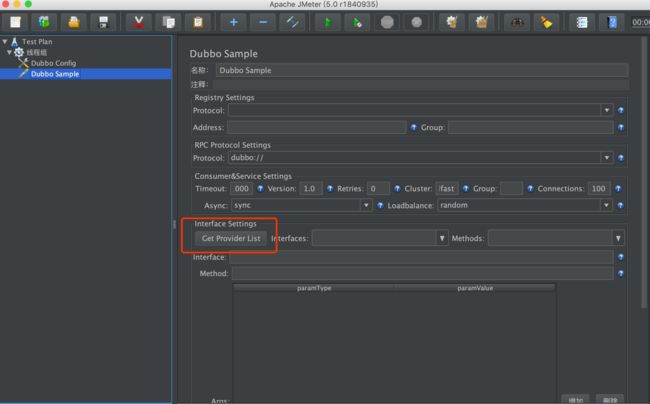Viewport: 650px width, 404px height.
Task: Collapse the Test Plan tree node
Action: click(x=5, y=41)
